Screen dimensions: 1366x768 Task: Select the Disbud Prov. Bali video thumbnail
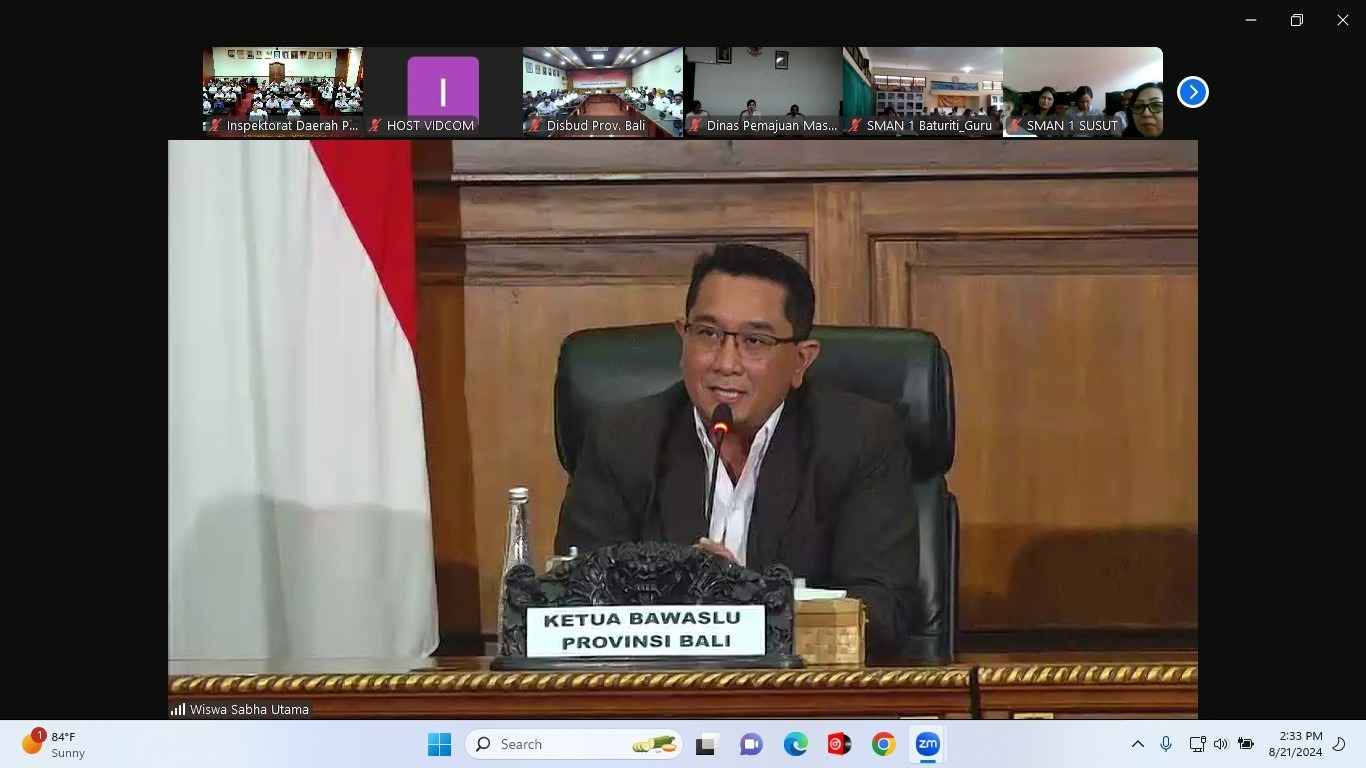coord(603,91)
